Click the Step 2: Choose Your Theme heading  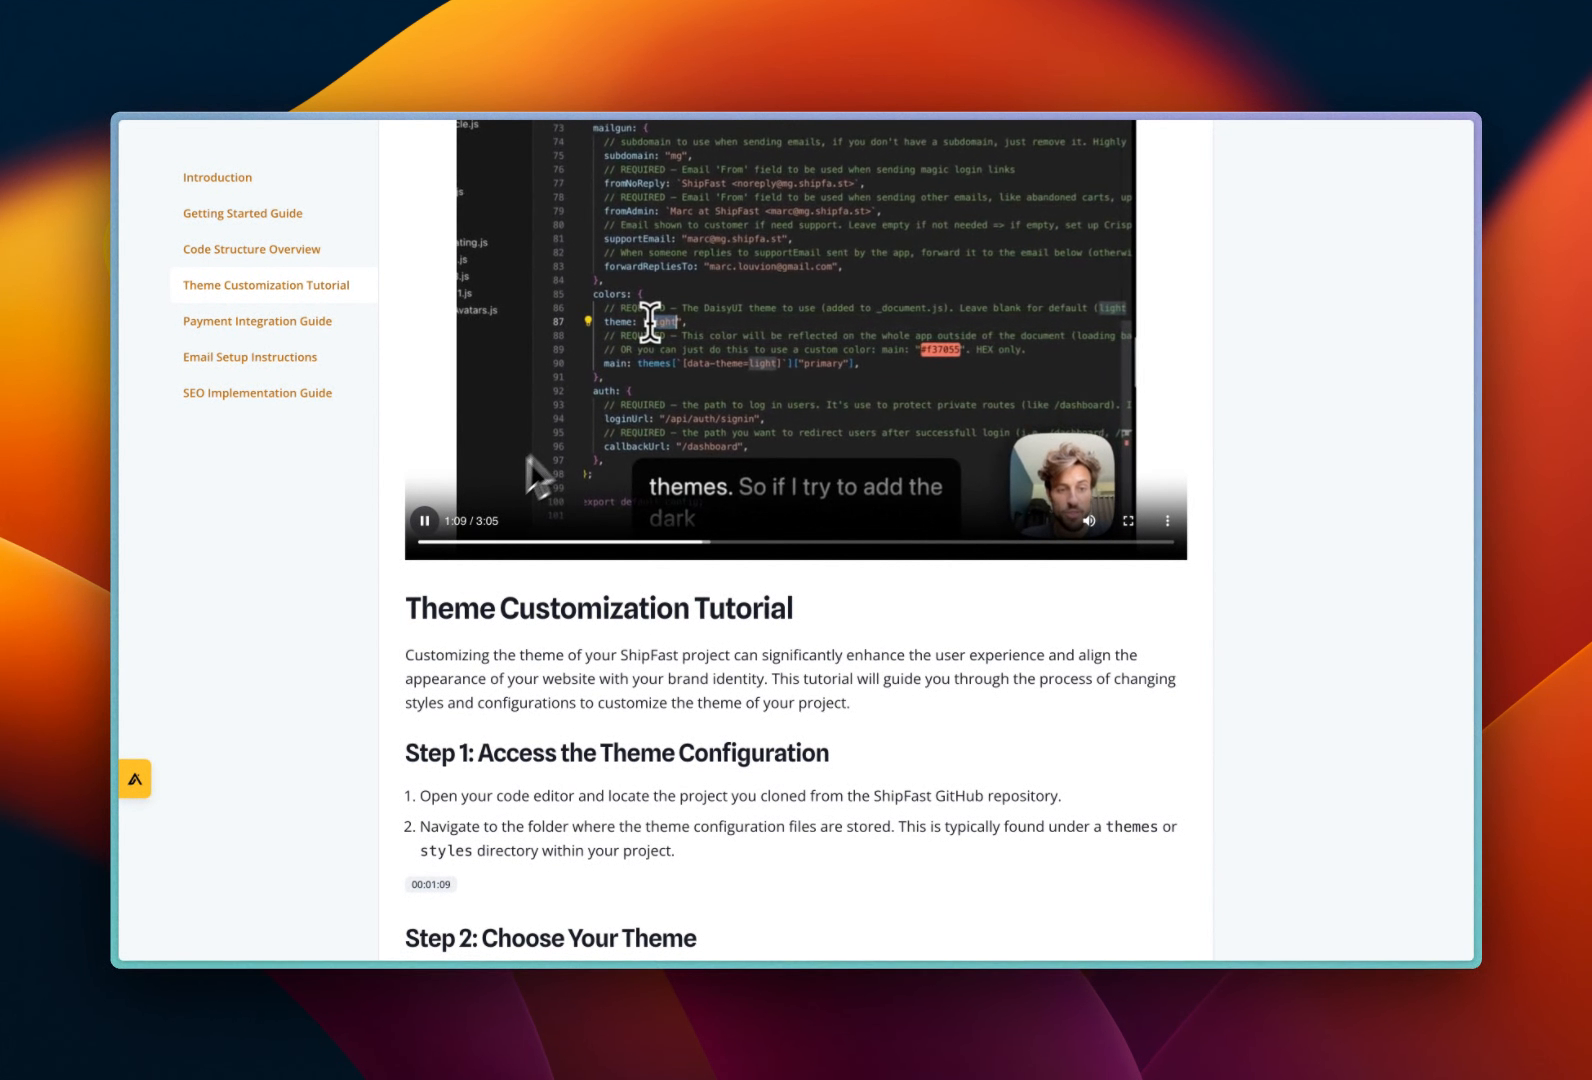tap(551, 939)
